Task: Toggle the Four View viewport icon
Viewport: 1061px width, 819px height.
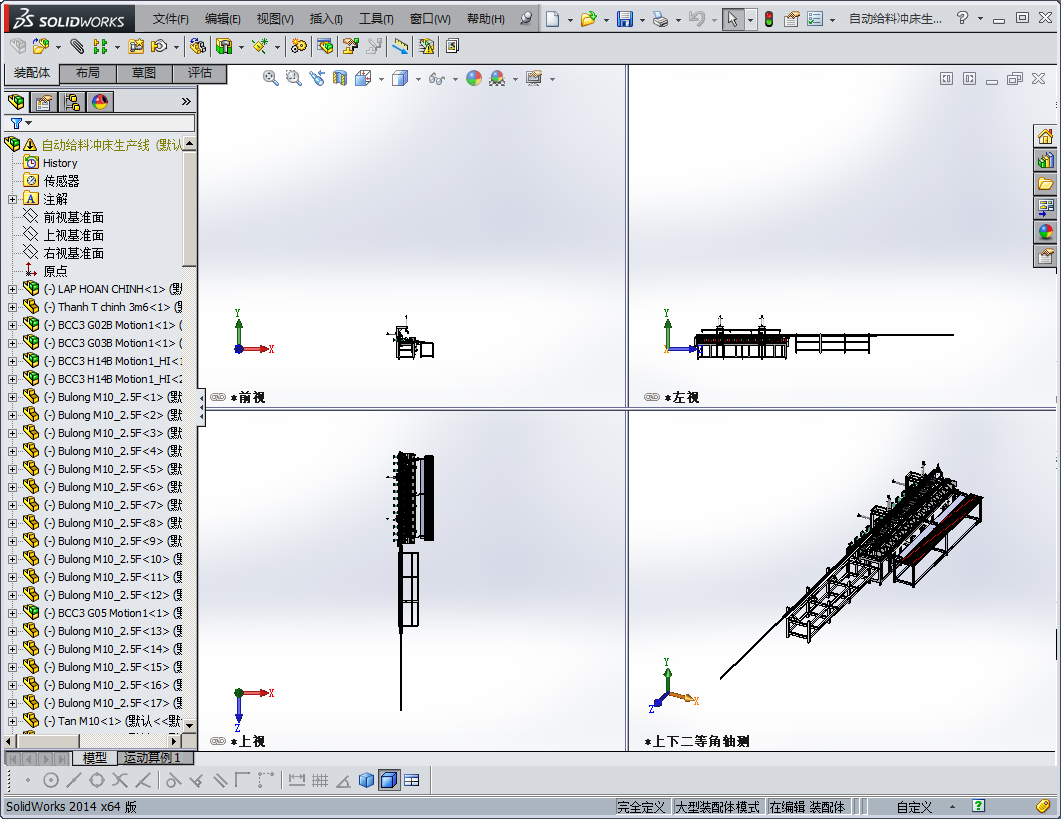Action: (x=411, y=780)
